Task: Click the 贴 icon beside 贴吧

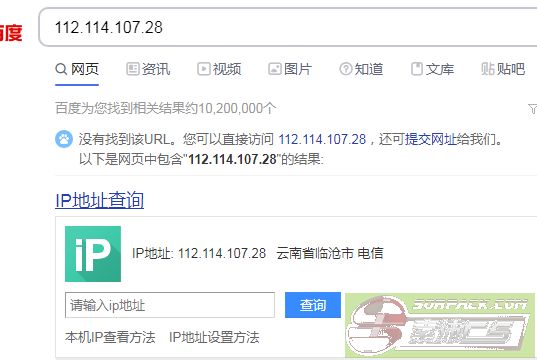Action: click(x=488, y=69)
